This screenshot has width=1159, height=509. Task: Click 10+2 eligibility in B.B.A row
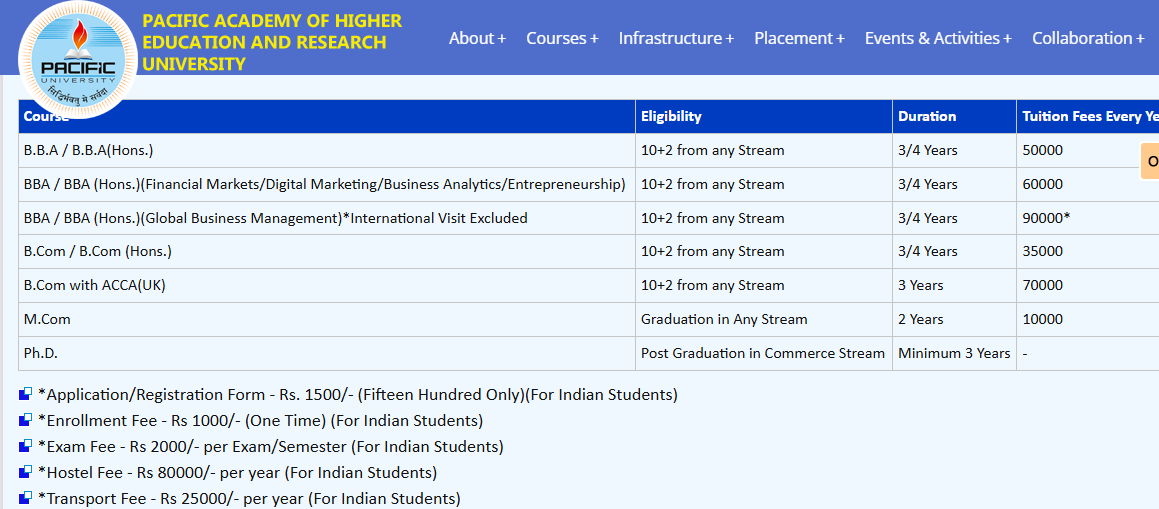coord(764,151)
